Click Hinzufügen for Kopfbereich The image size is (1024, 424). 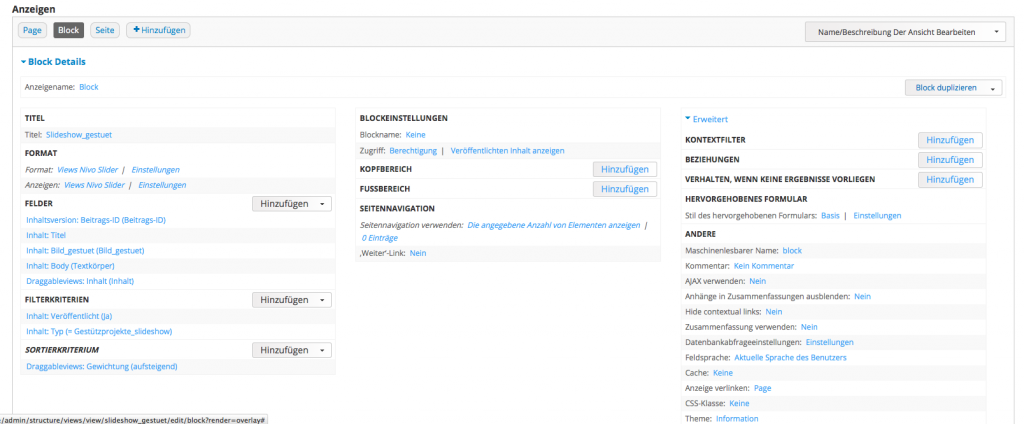tap(624, 170)
